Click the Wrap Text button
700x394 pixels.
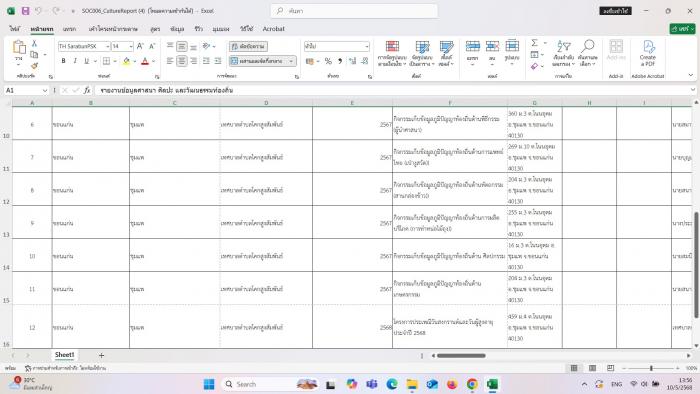tap(249, 46)
